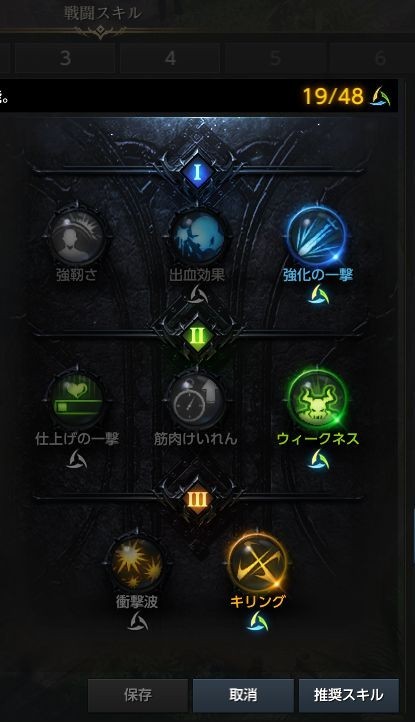
Task: Click the level emblem under キリング
Action: 257,623
